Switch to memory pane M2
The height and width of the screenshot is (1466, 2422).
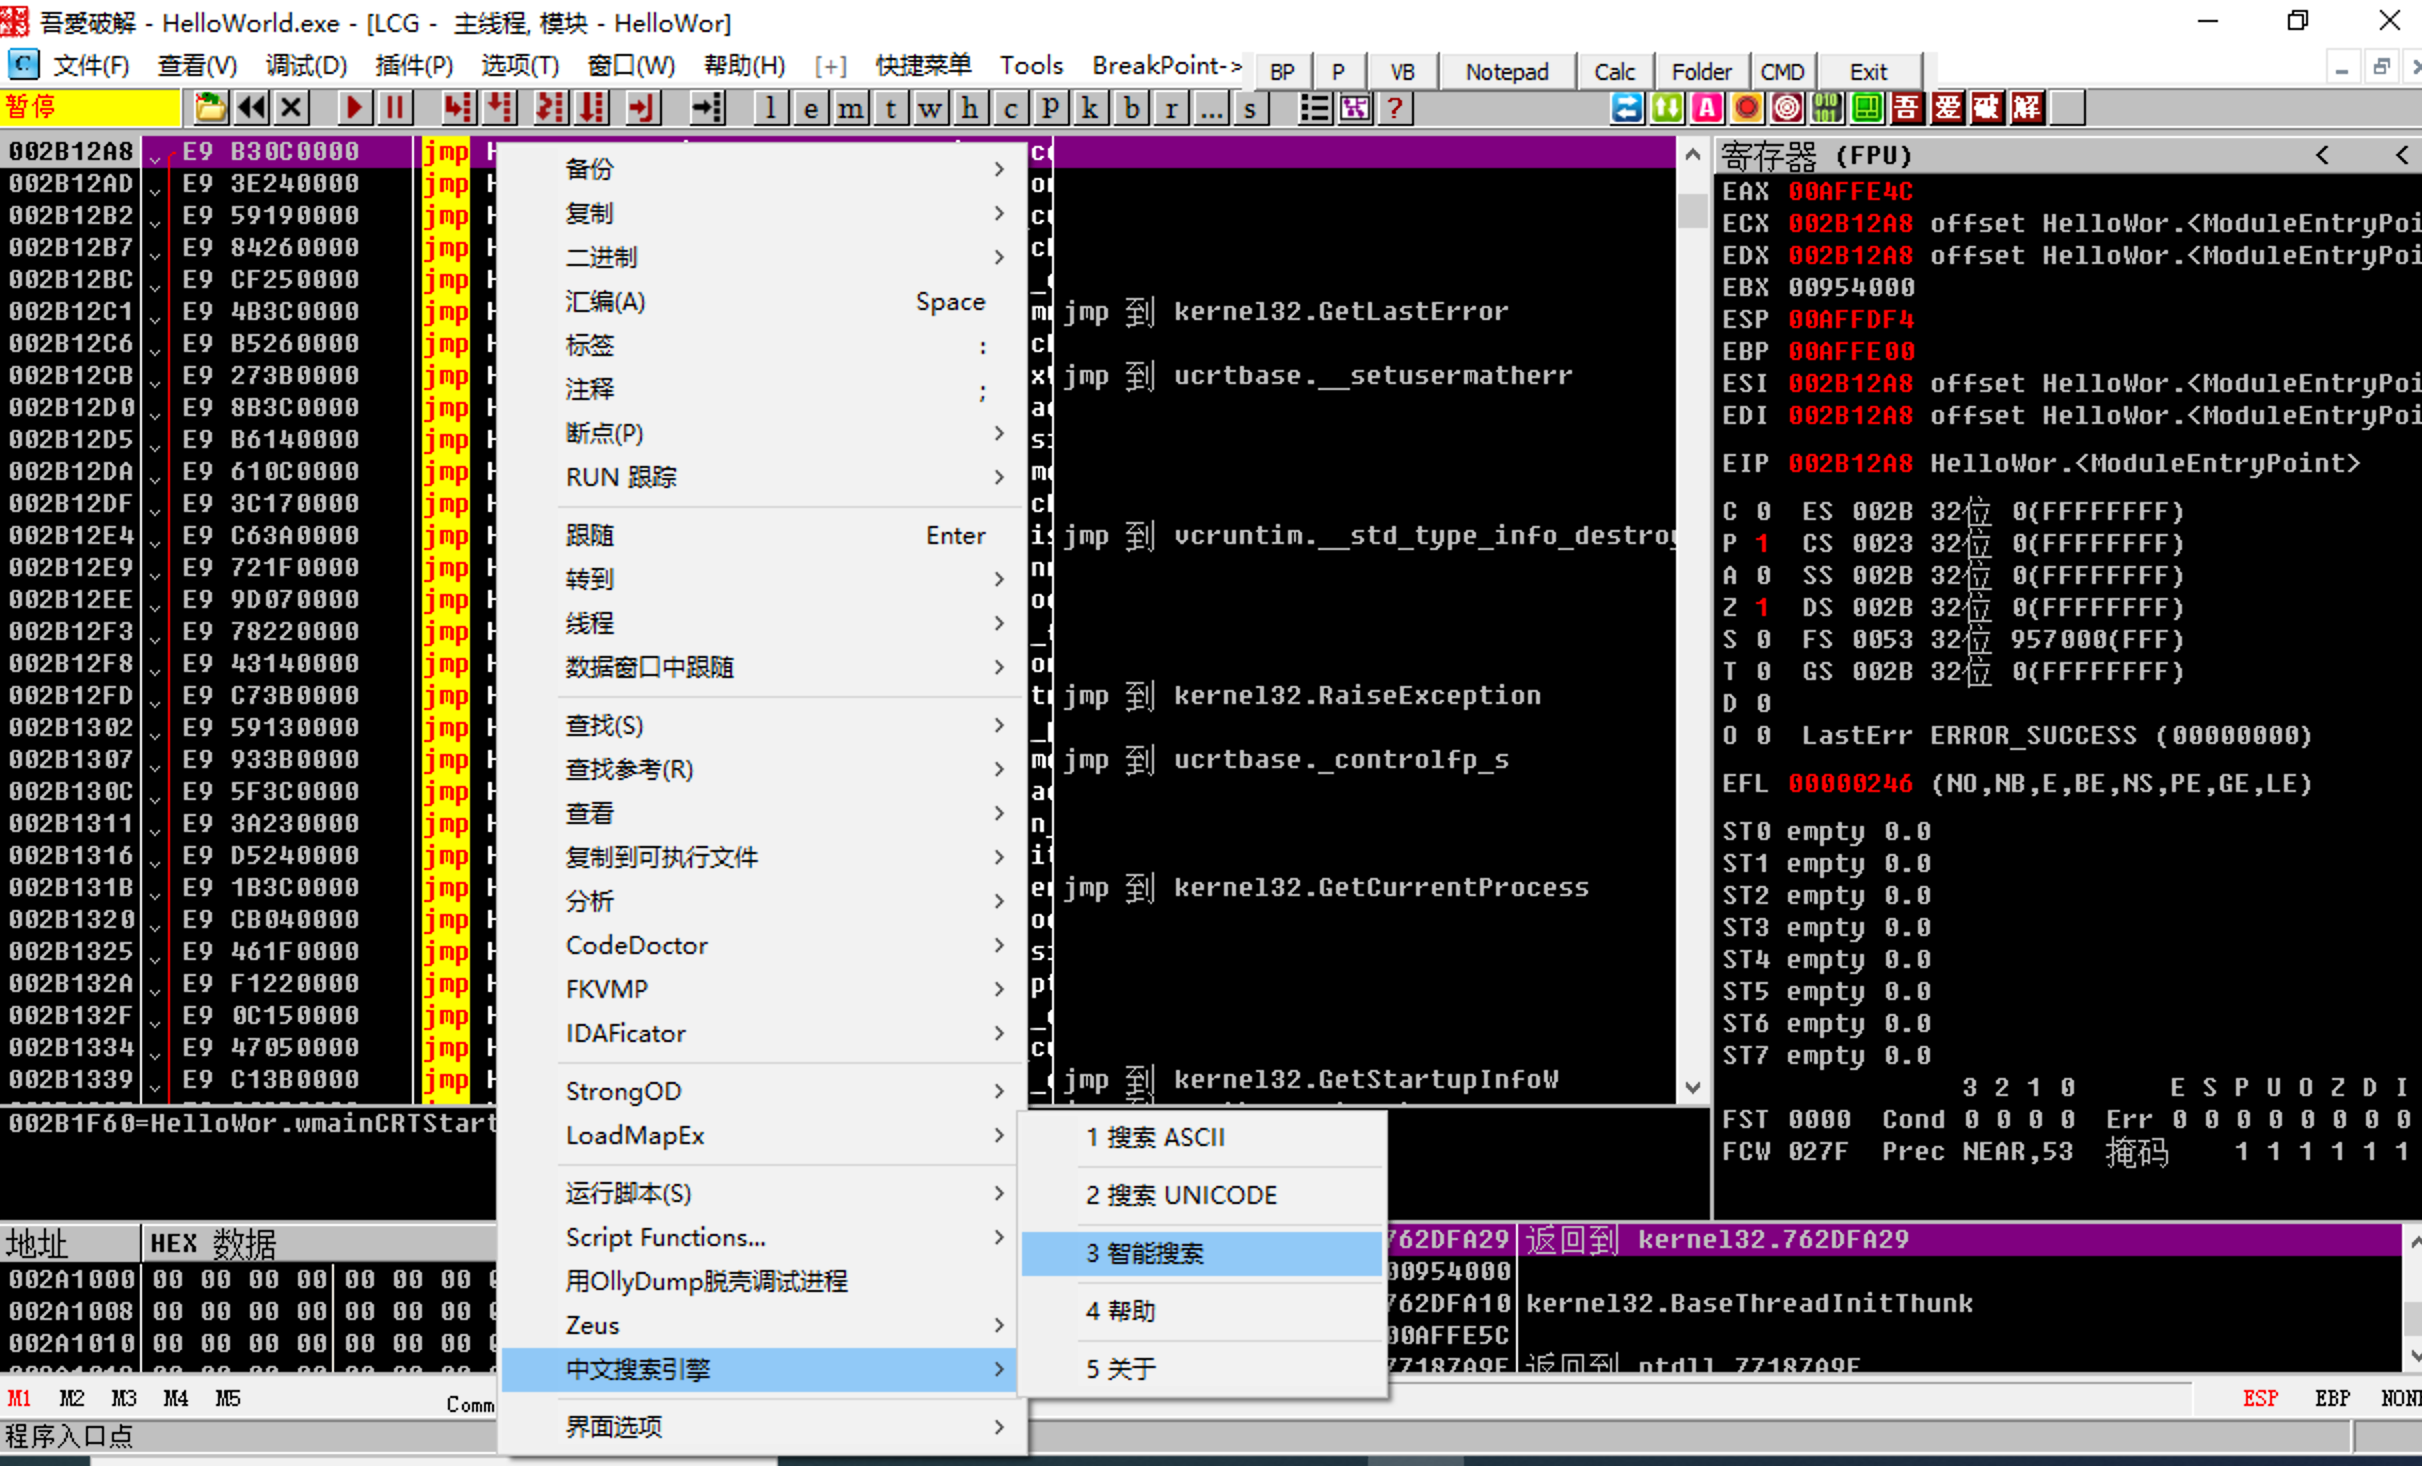[72, 1398]
